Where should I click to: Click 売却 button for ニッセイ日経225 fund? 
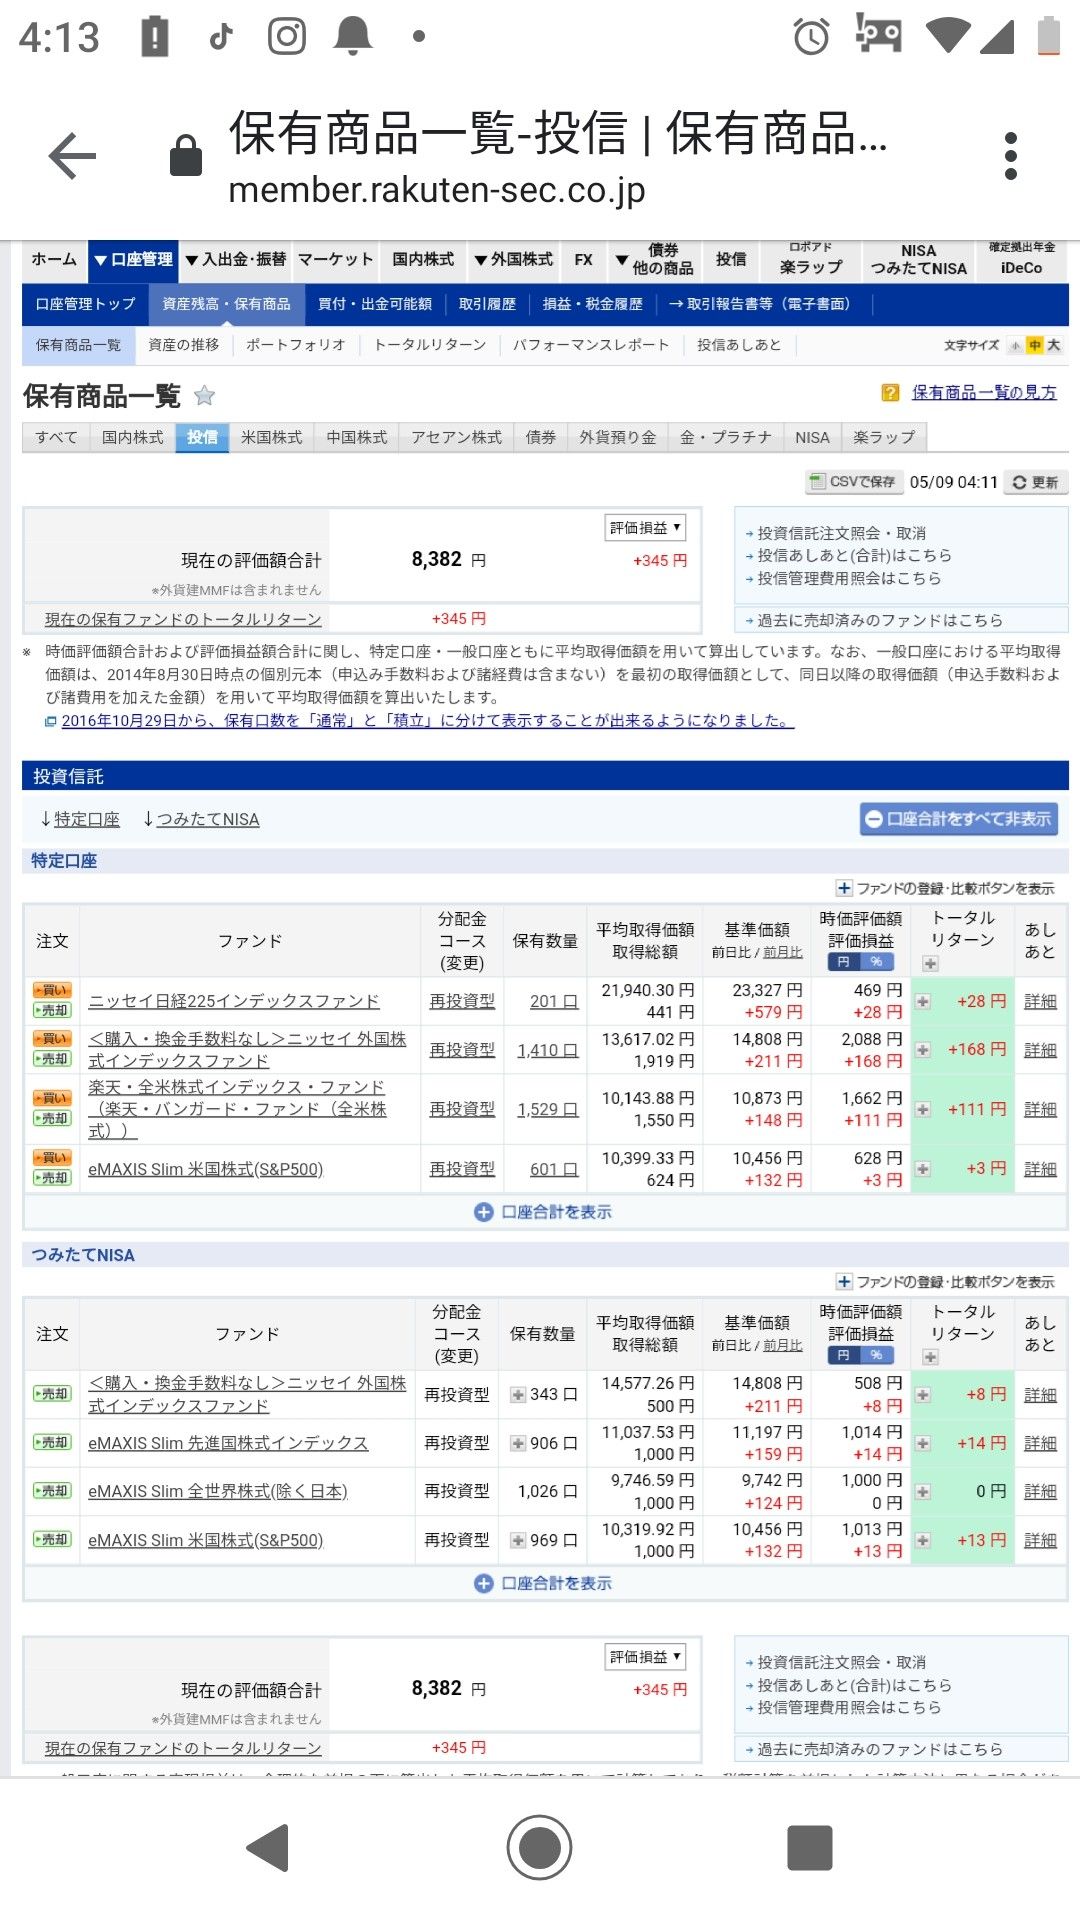52,1010
